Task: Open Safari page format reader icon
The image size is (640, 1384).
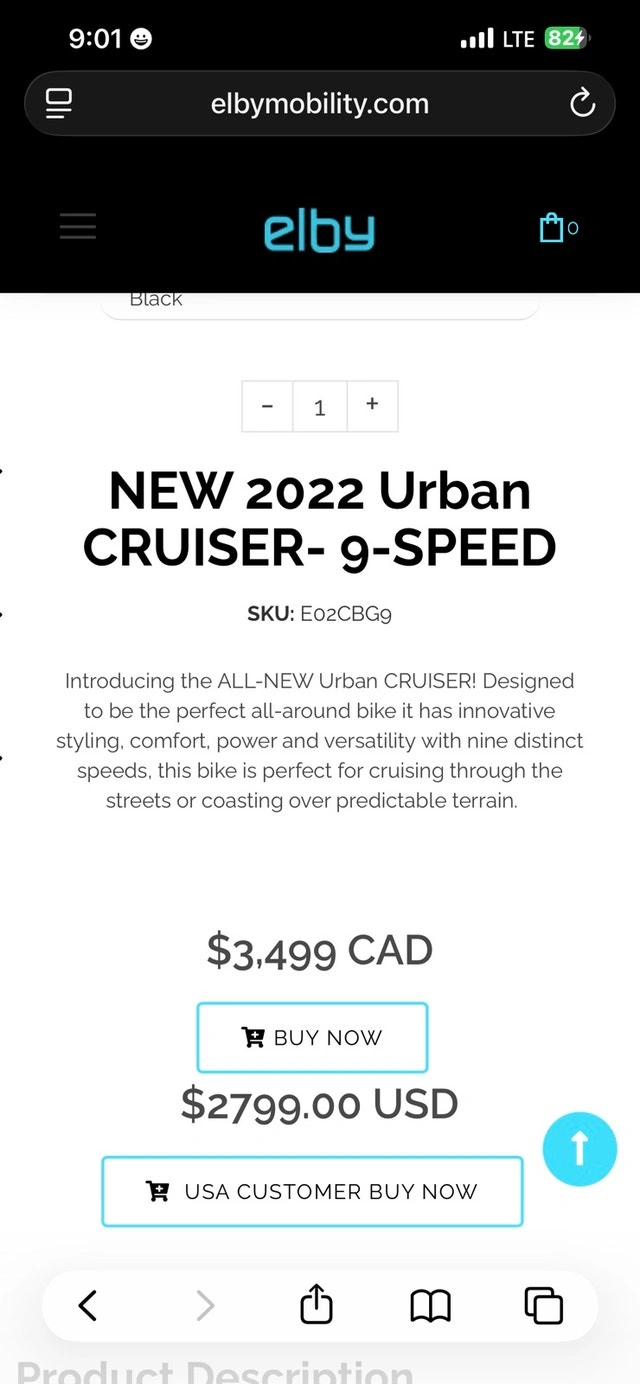Action: pyautogui.click(x=60, y=103)
